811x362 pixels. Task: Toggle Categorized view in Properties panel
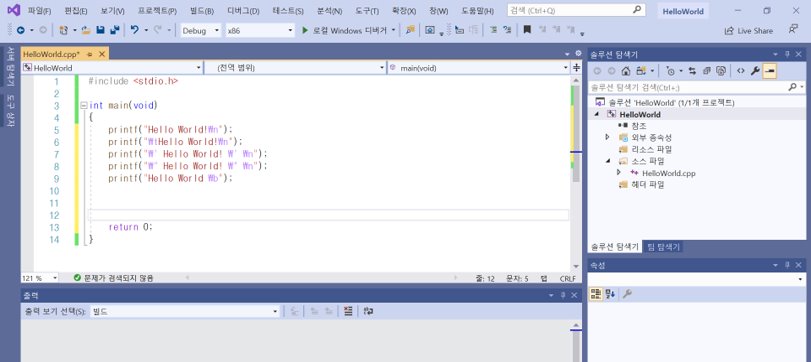(596, 294)
